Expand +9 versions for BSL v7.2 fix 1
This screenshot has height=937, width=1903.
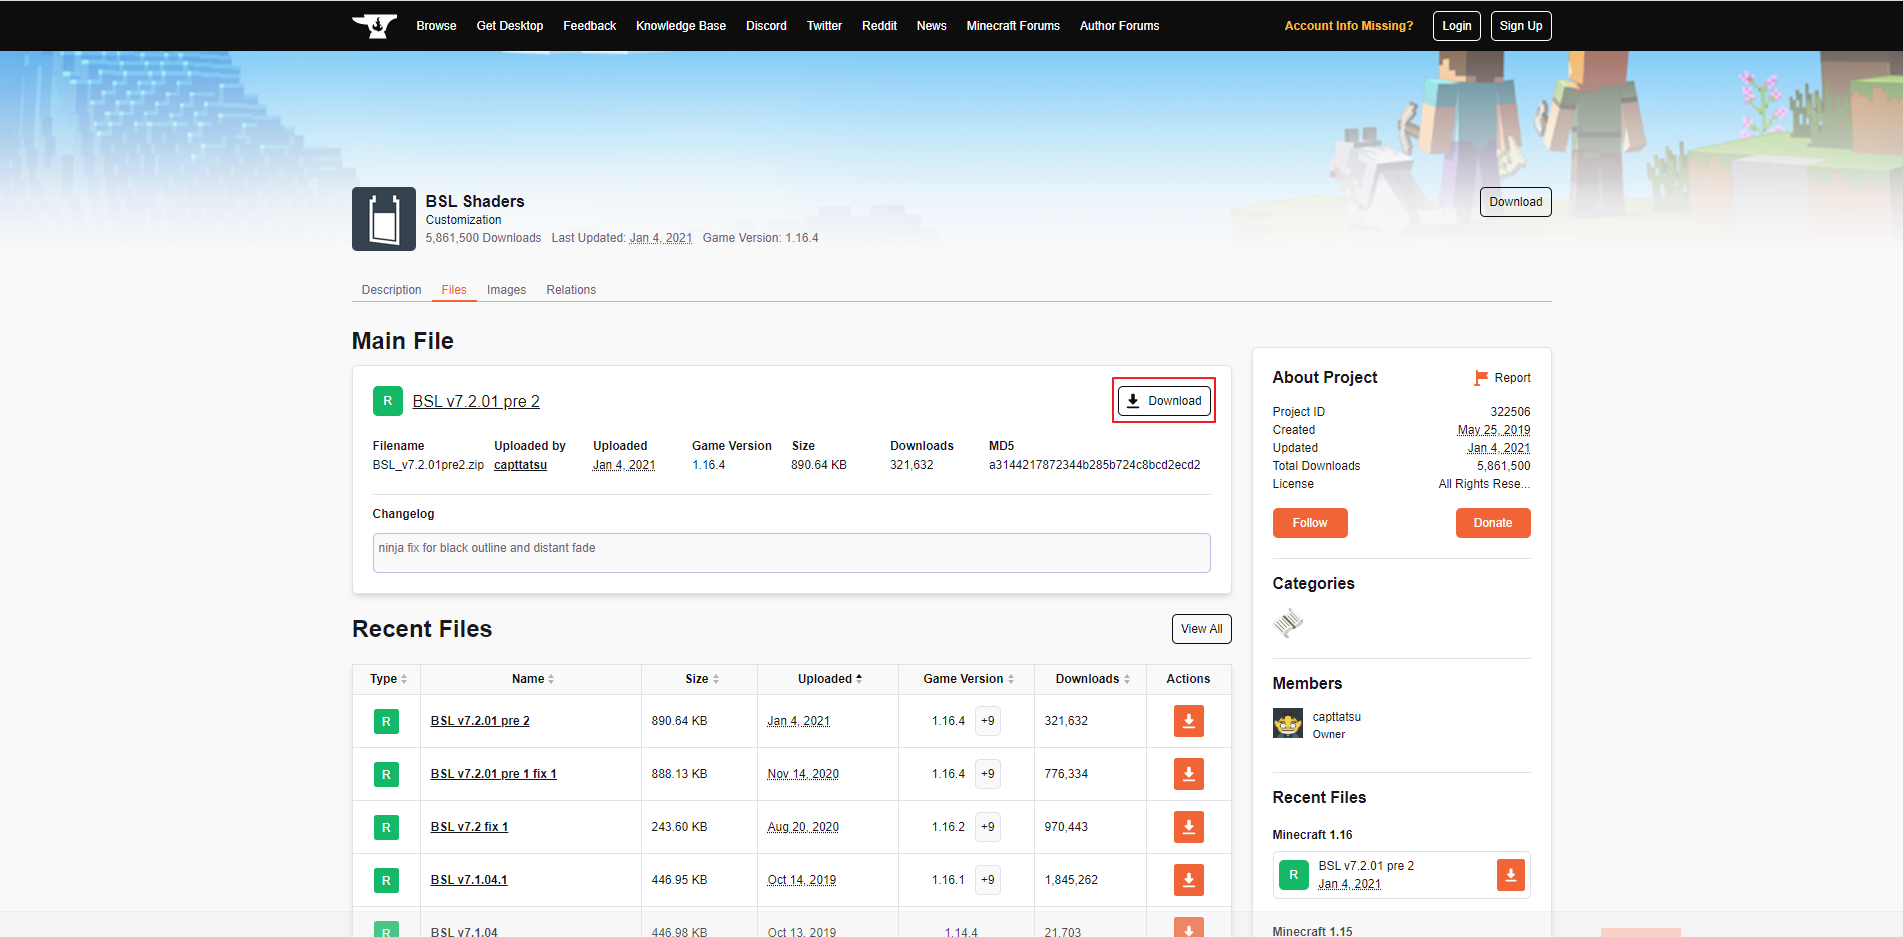988,827
